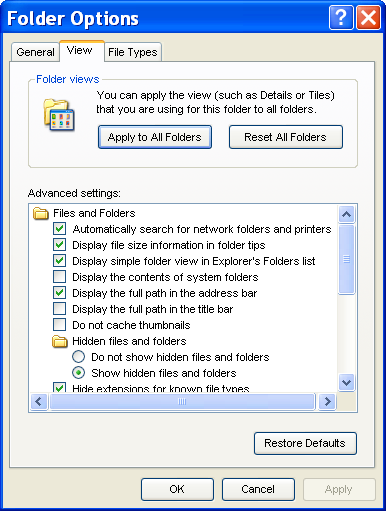Viewport: 386px width, 511px height.
Task: Click Restore Defaults button
Action: tap(305, 443)
